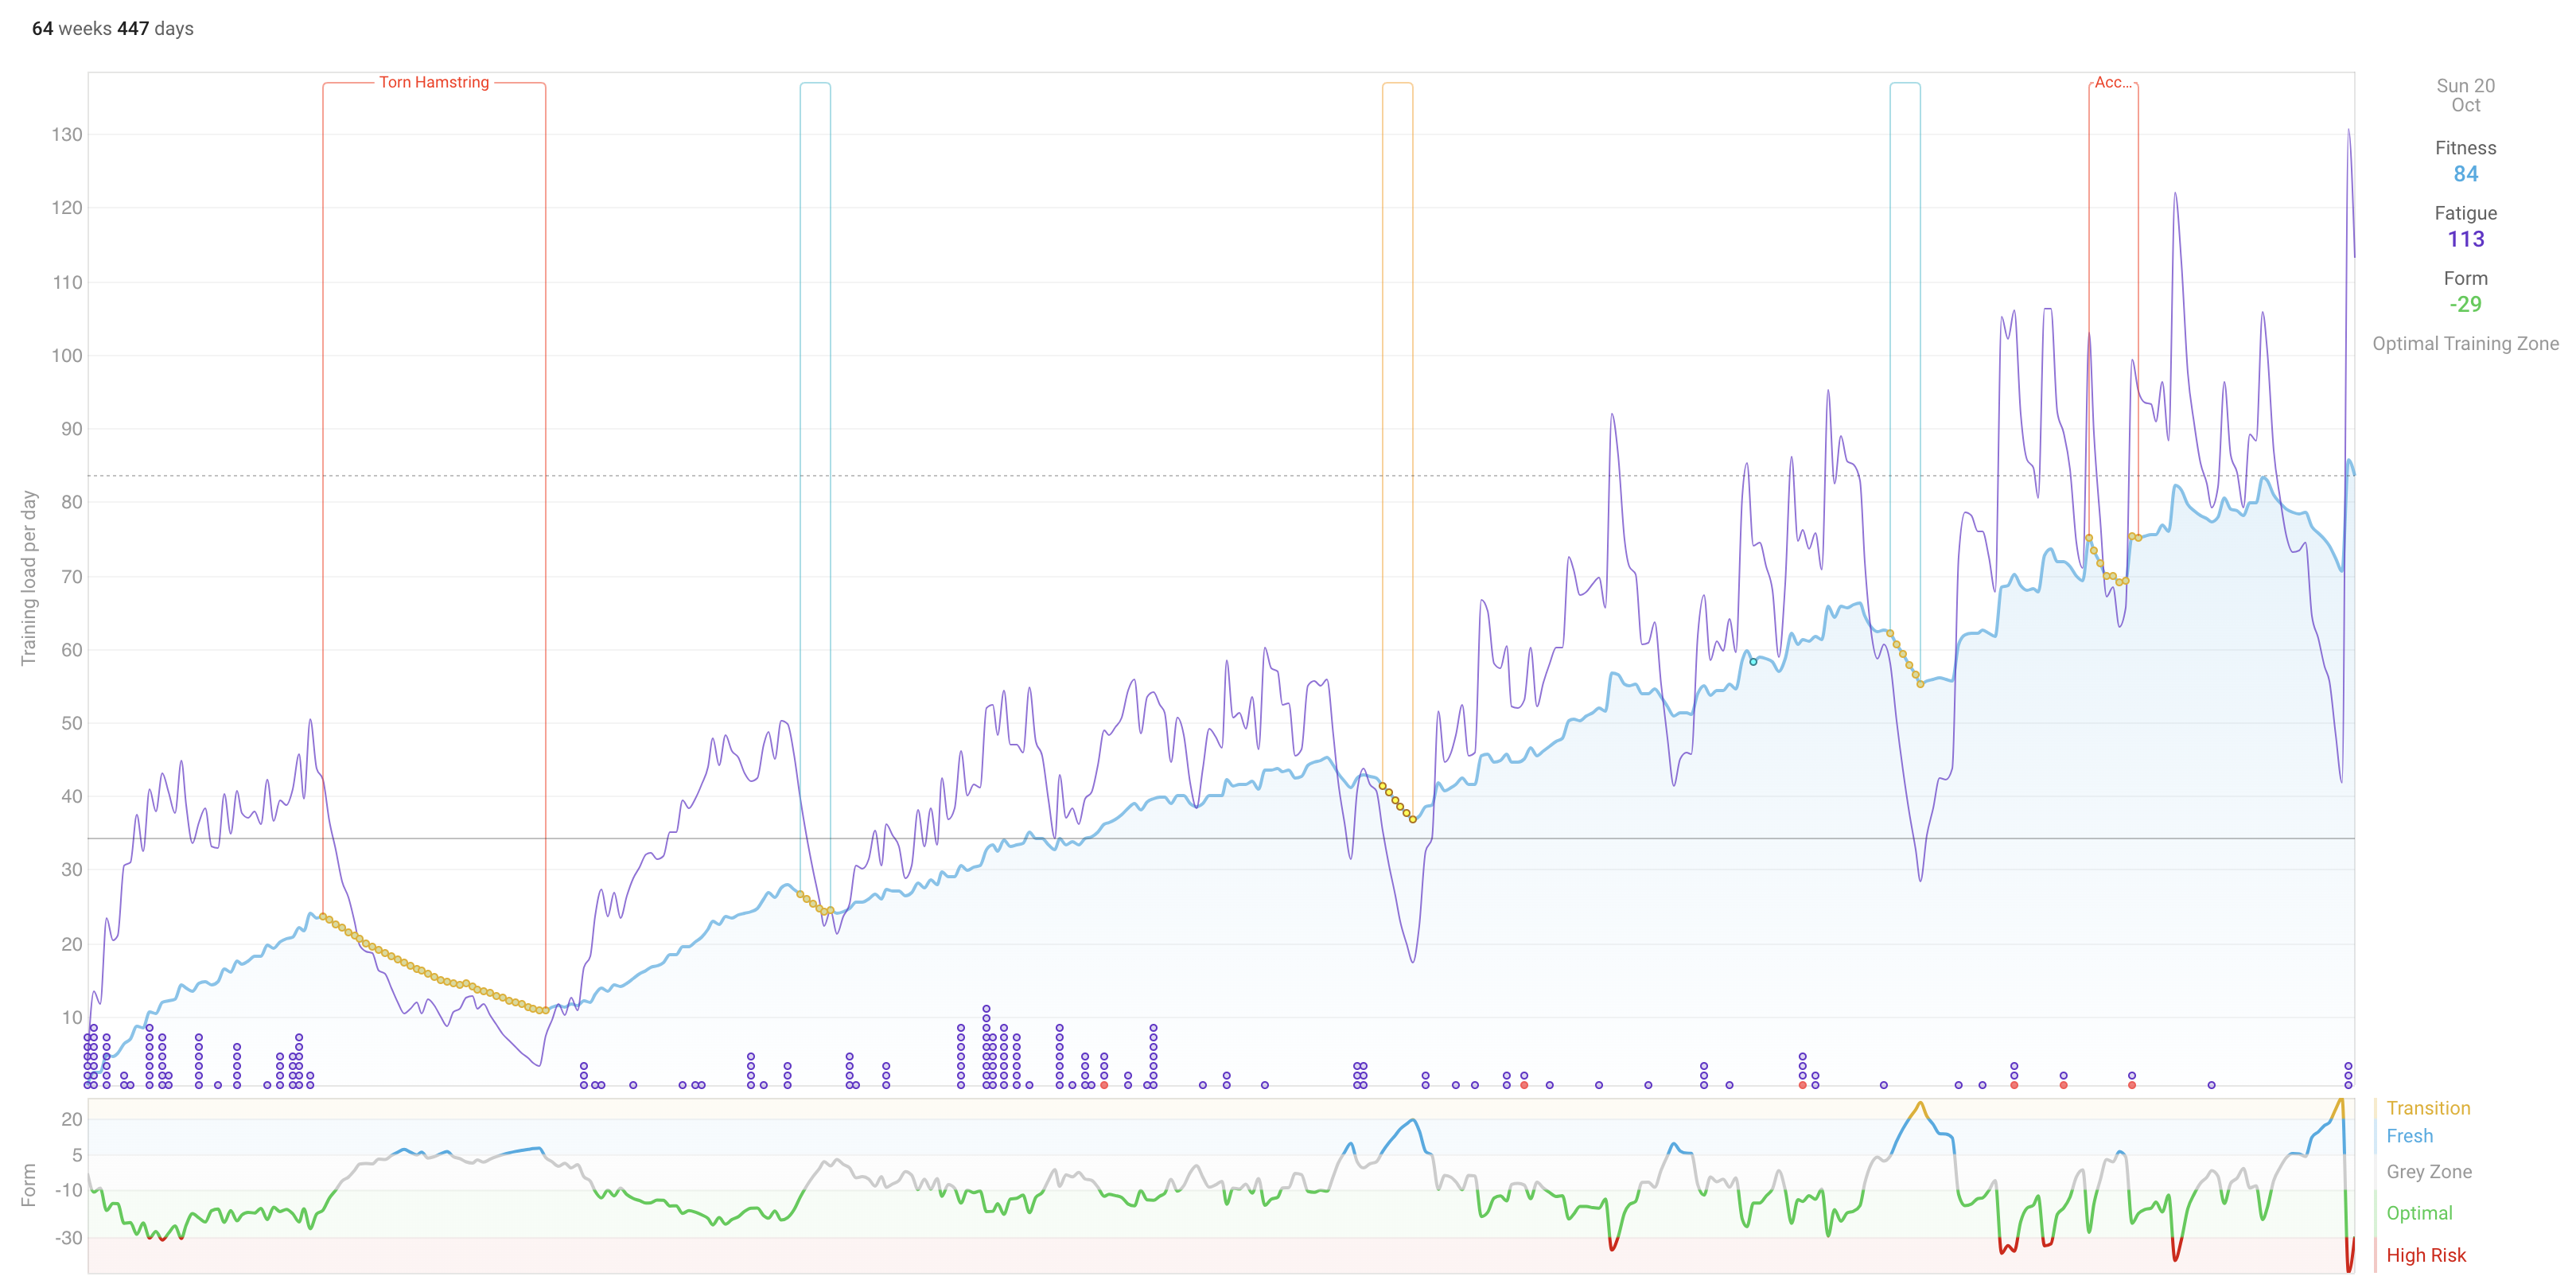Click the Torn Hamstring injury label
Screen dimensions: 2576x1284
[434, 82]
